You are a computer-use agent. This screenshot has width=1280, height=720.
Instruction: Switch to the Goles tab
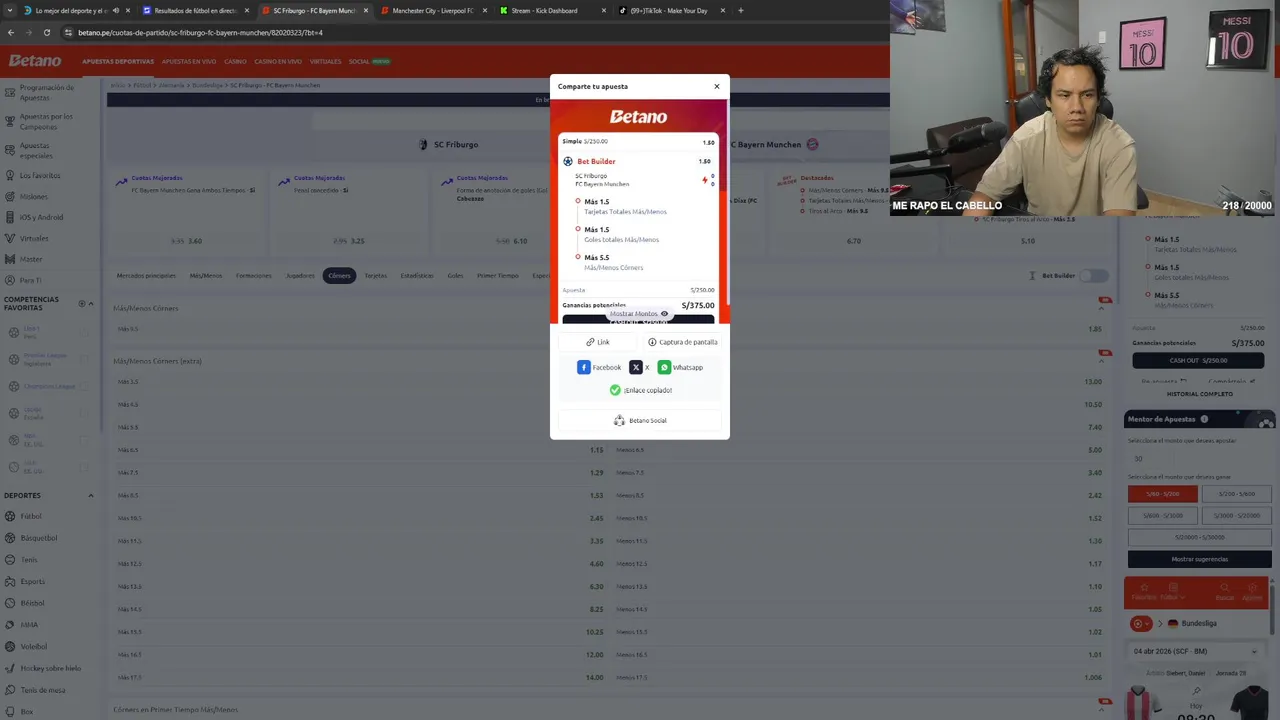click(x=455, y=275)
